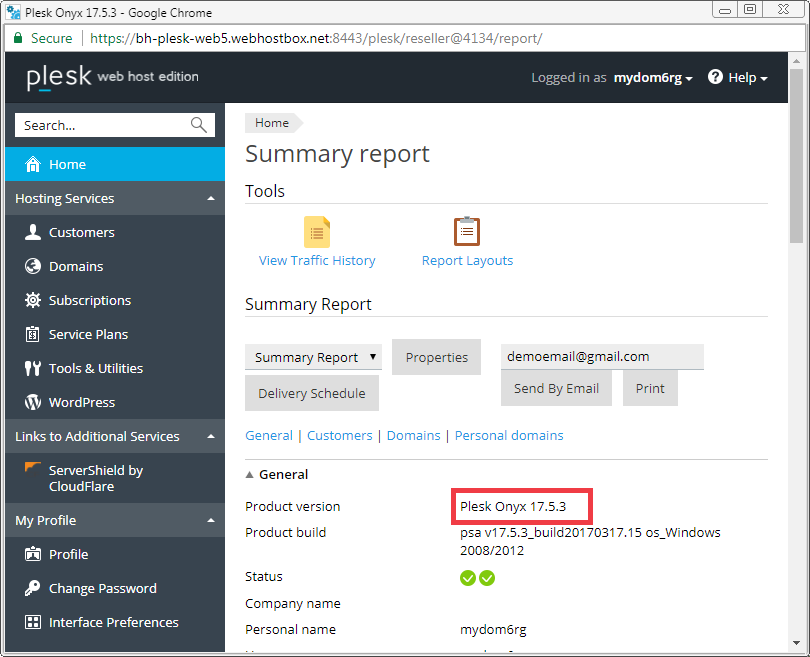Click the second green status checkmark
The height and width of the screenshot is (657, 810).
[x=487, y=578]
